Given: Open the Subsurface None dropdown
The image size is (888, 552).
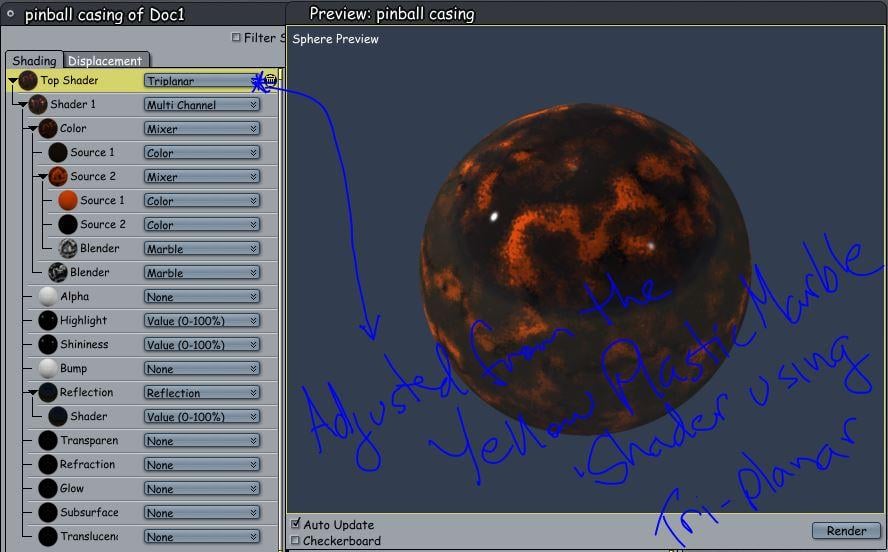Looking at the screenshot, I should click(x=202, y=512).
